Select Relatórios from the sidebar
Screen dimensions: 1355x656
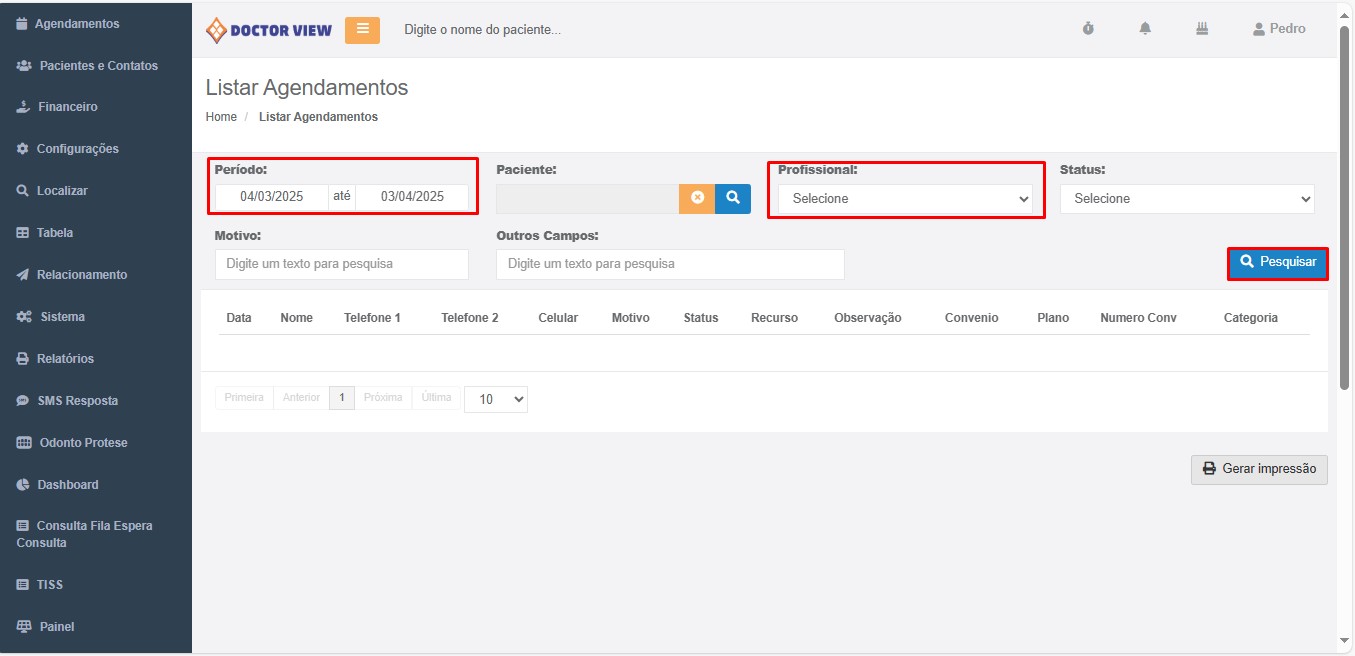[x=65, y=359]
